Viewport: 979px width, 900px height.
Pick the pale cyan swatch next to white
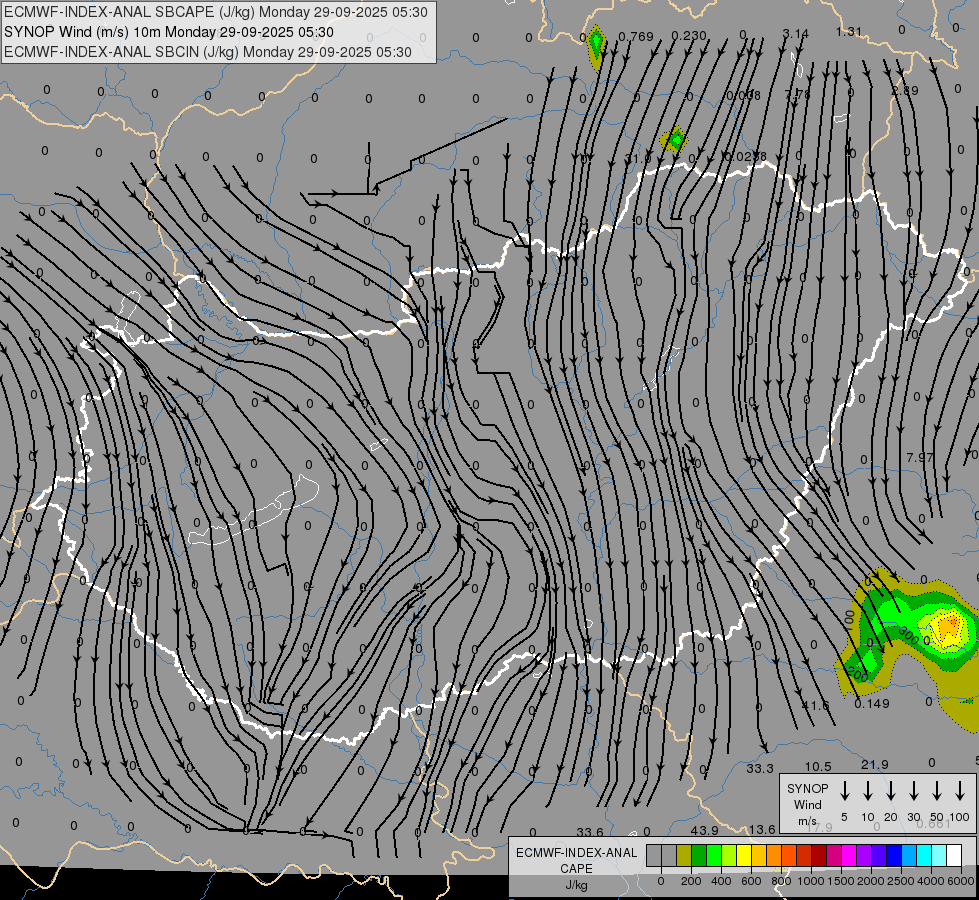[939, 856]
